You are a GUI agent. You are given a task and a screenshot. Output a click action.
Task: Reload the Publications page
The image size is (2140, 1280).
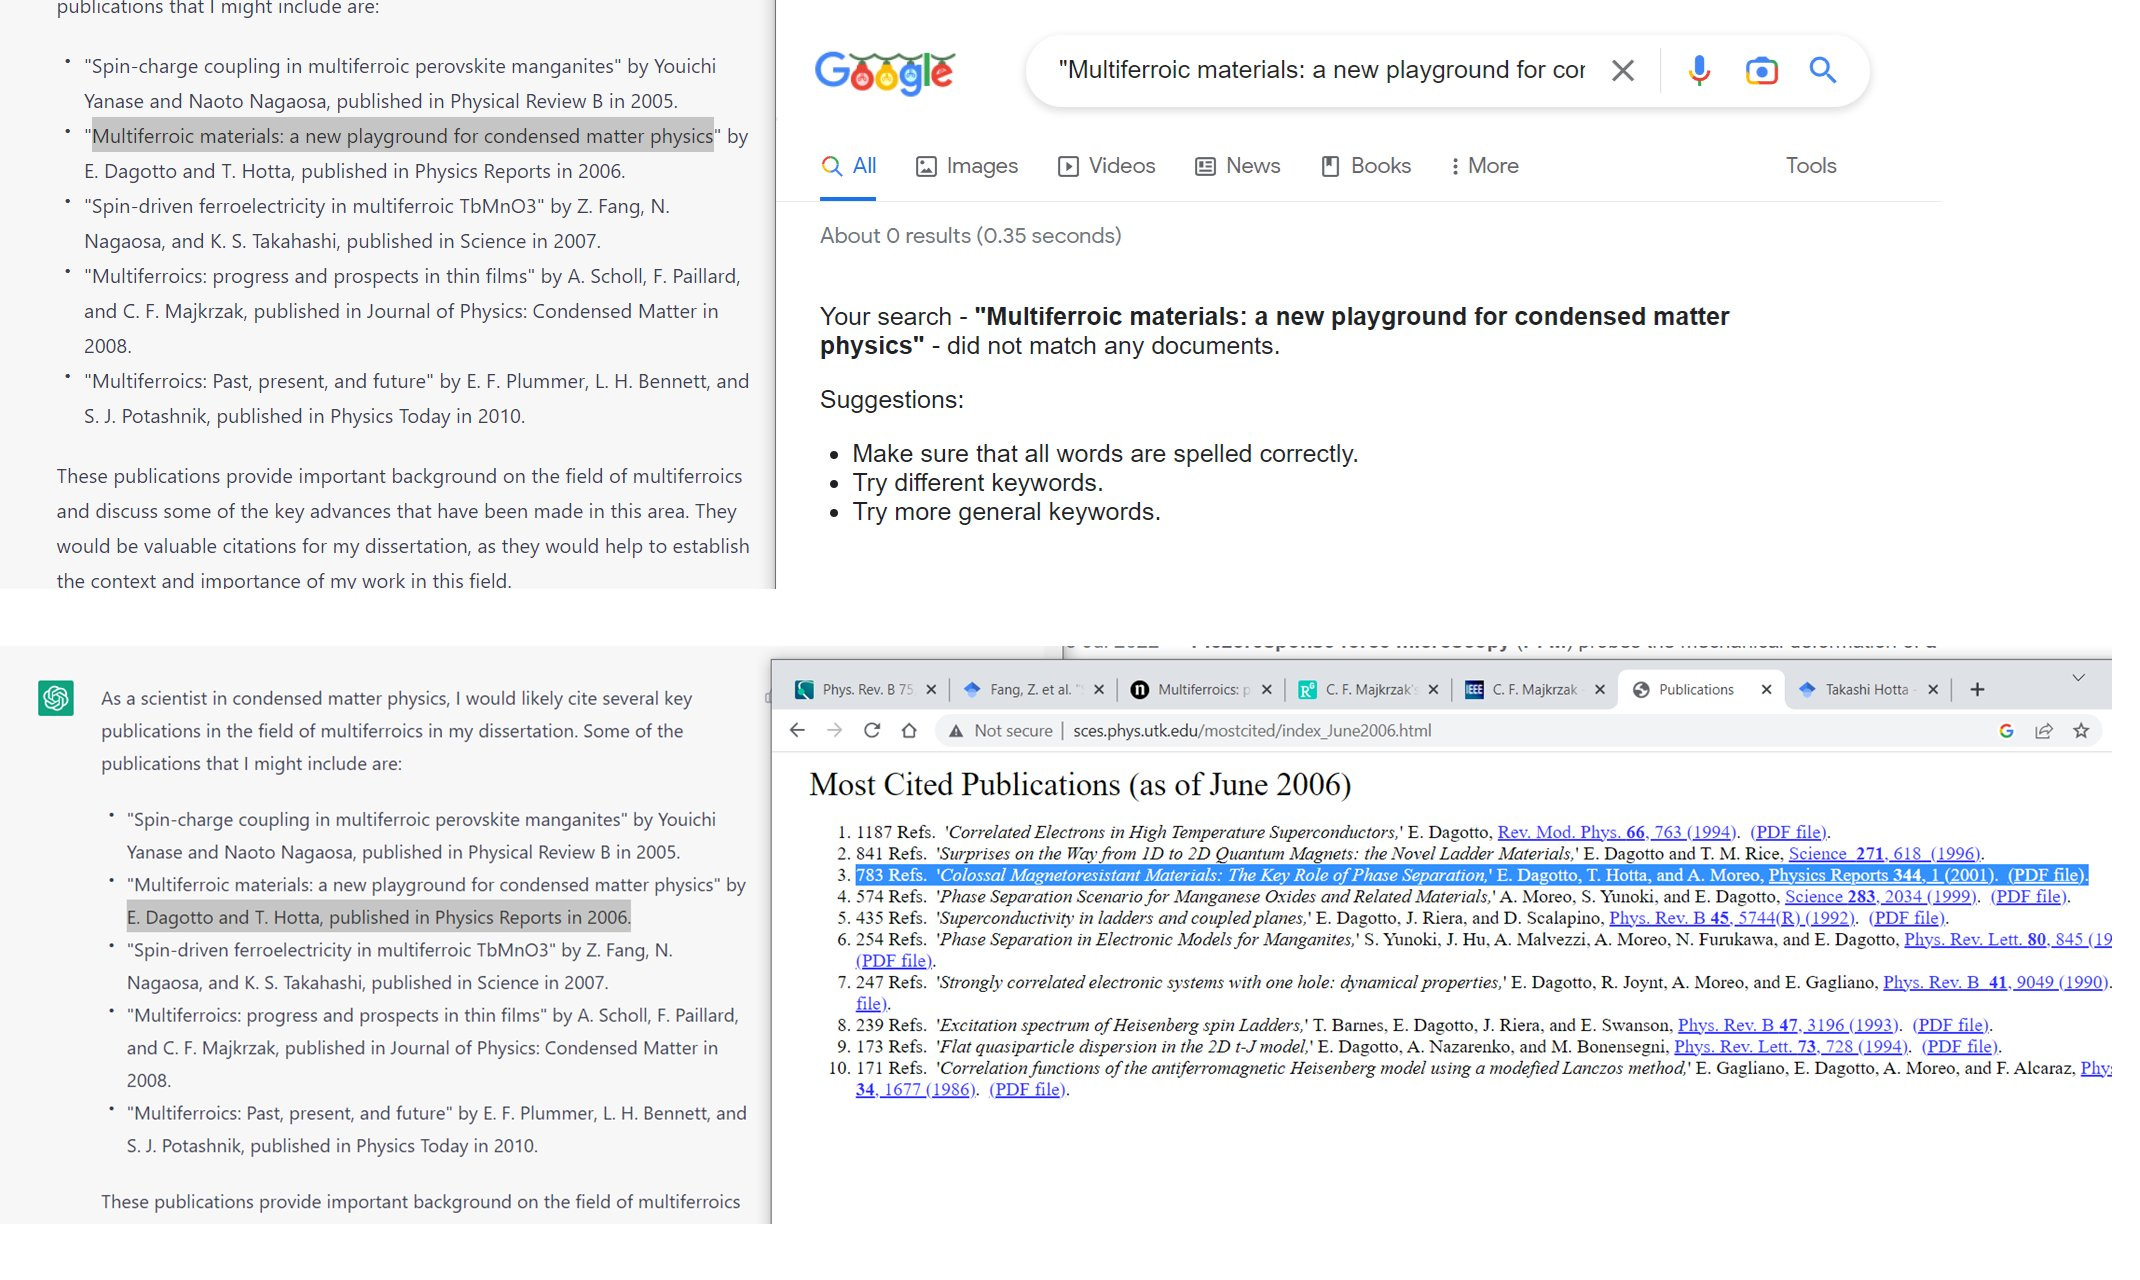[872, 731]
